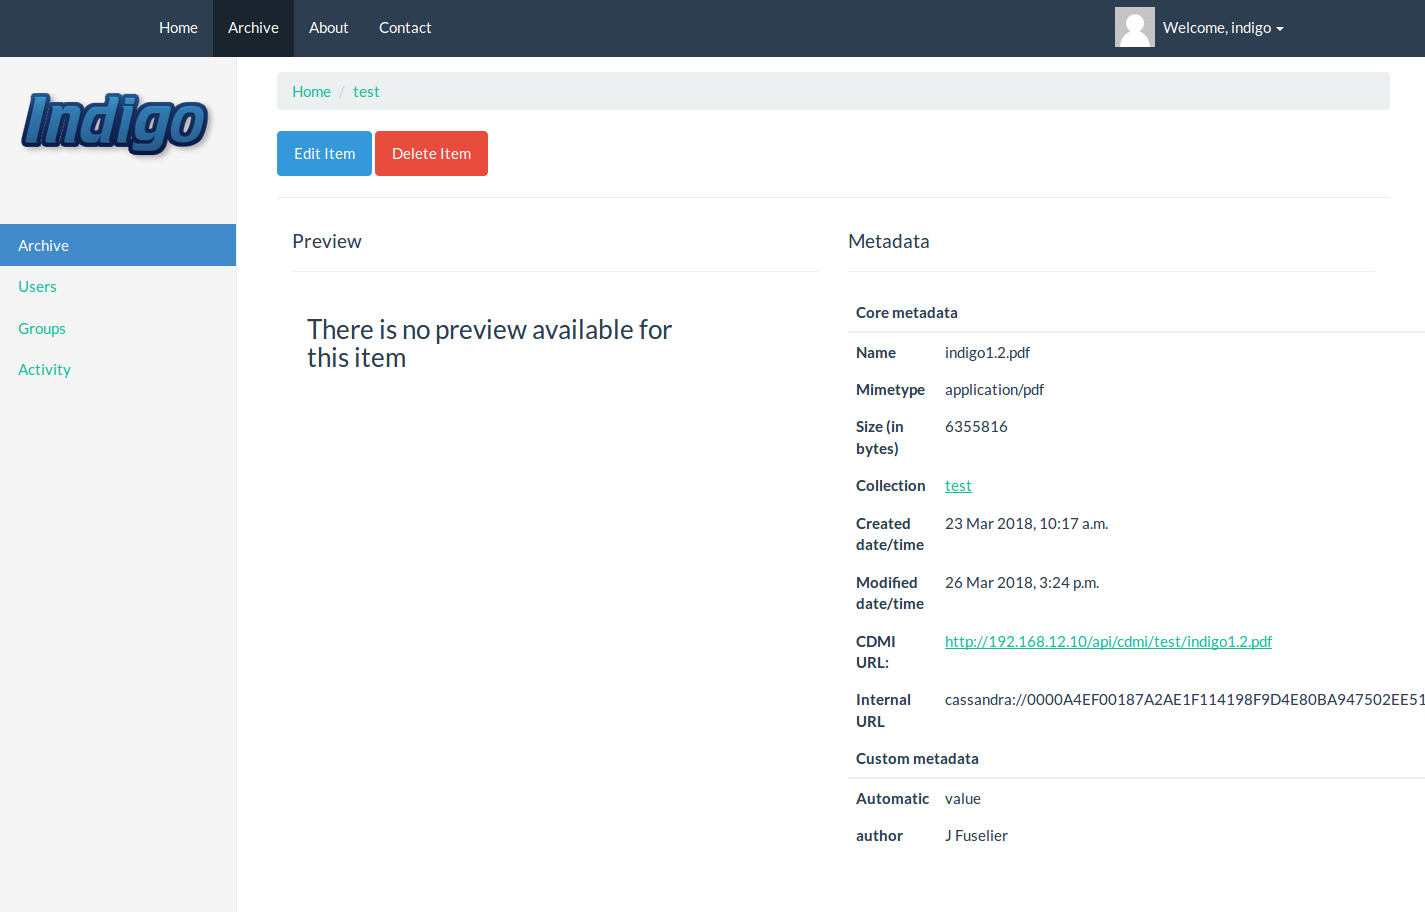Viewport: 1425px width, 912px height.
Task: Open the test collection link
Action: click(x=958, y=486)
